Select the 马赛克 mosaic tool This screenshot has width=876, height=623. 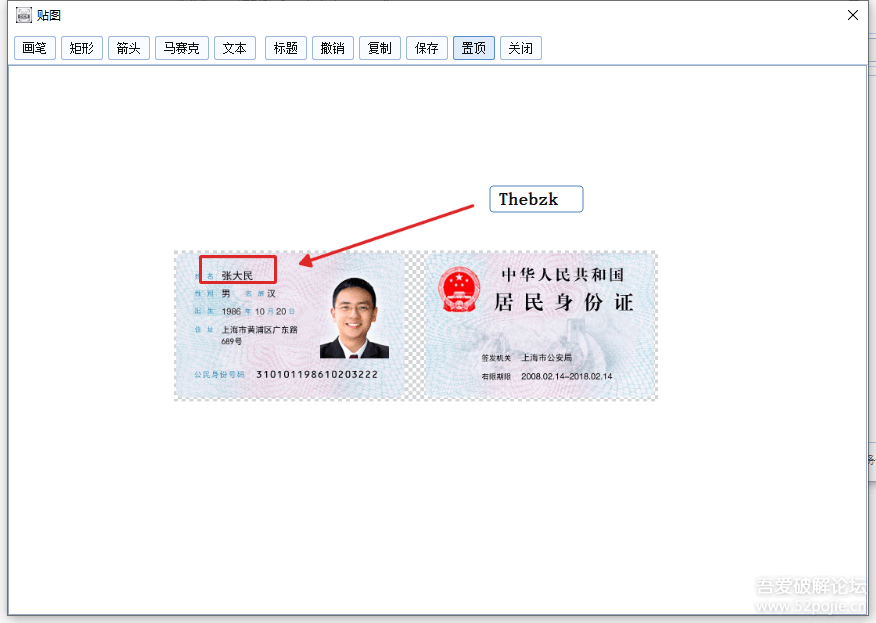(x=182, y=48)
